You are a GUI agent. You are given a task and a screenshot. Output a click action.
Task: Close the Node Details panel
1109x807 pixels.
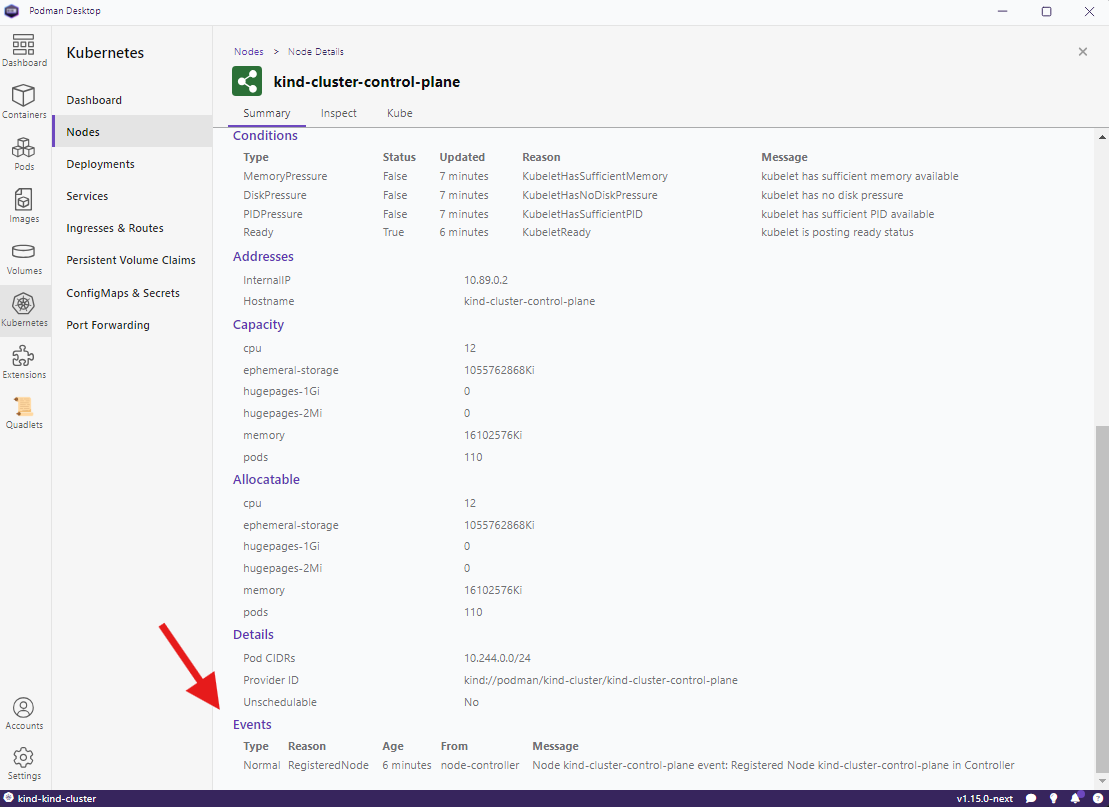coord(1082,52)
